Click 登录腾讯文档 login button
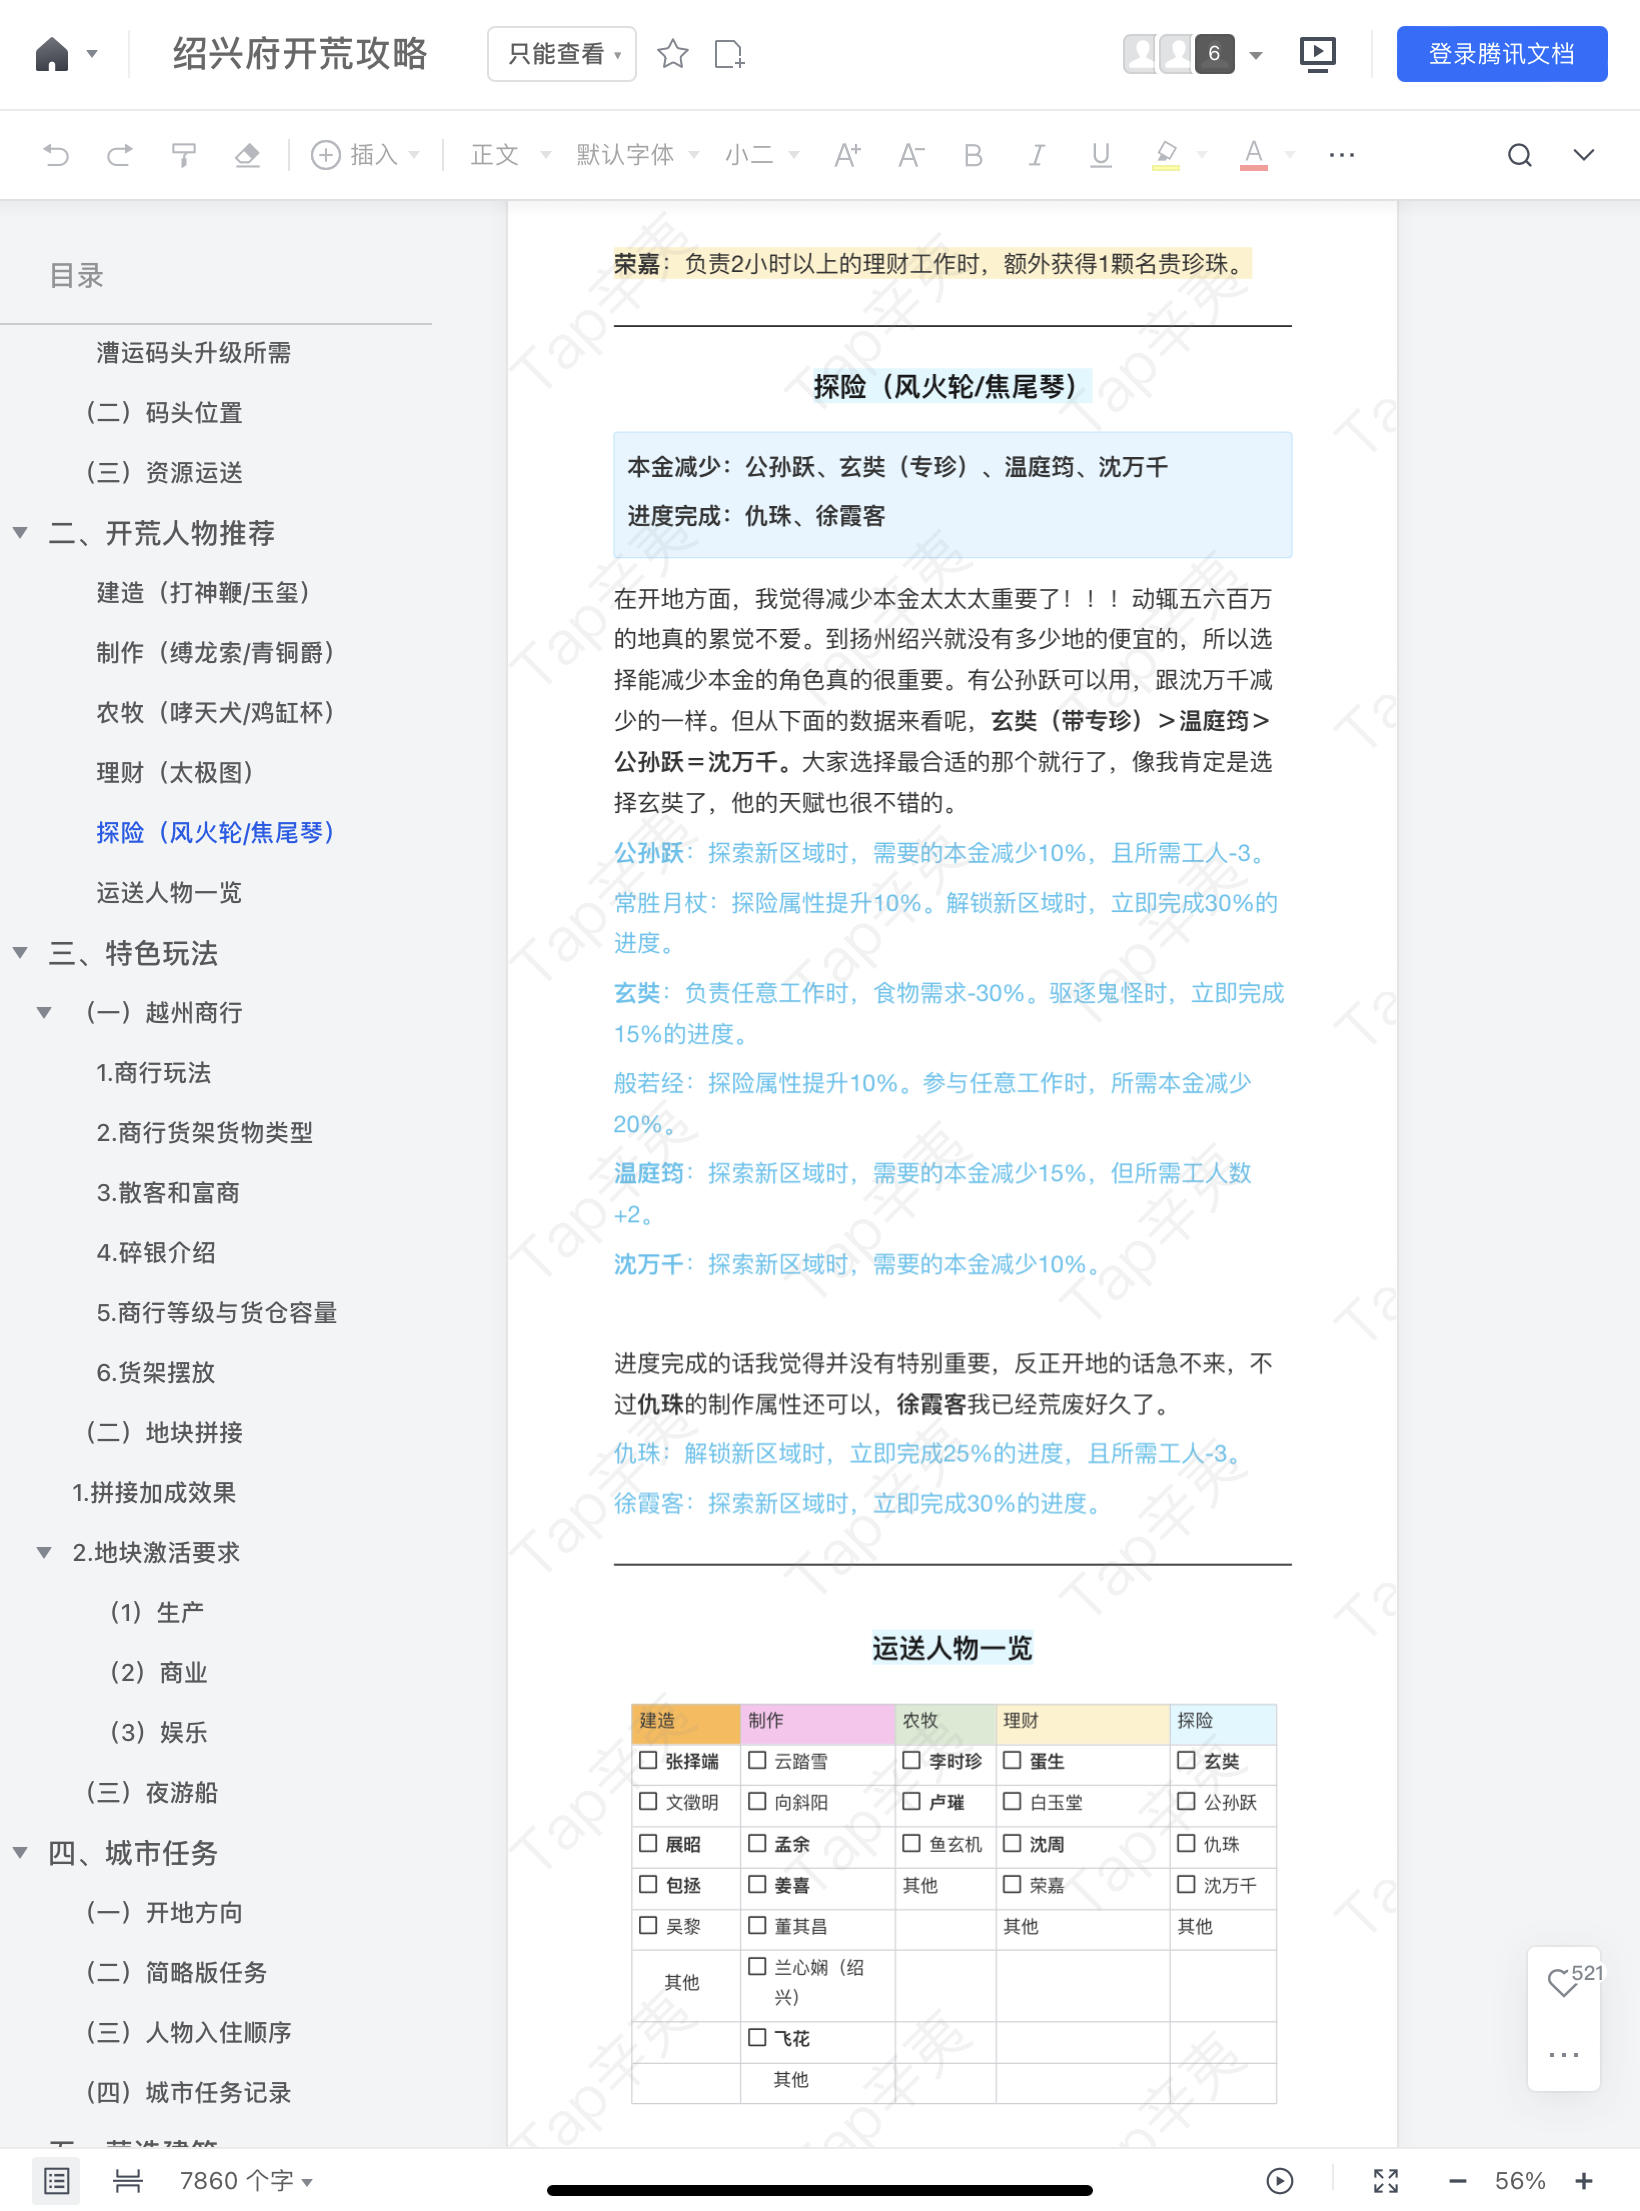Screen dimensions: 1640x2211 point(1502,54)
